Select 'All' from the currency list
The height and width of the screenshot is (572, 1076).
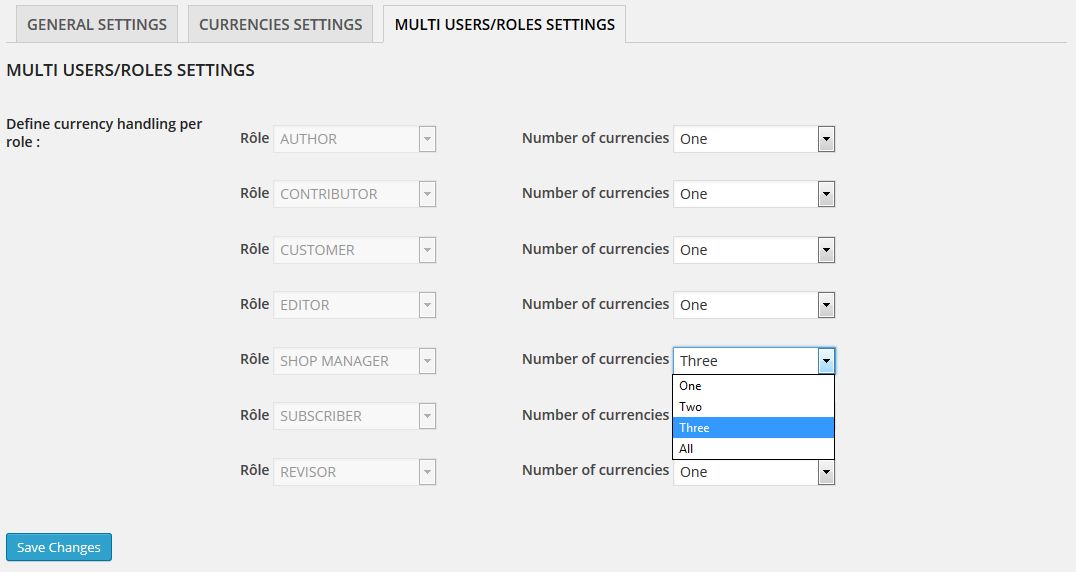753,449
